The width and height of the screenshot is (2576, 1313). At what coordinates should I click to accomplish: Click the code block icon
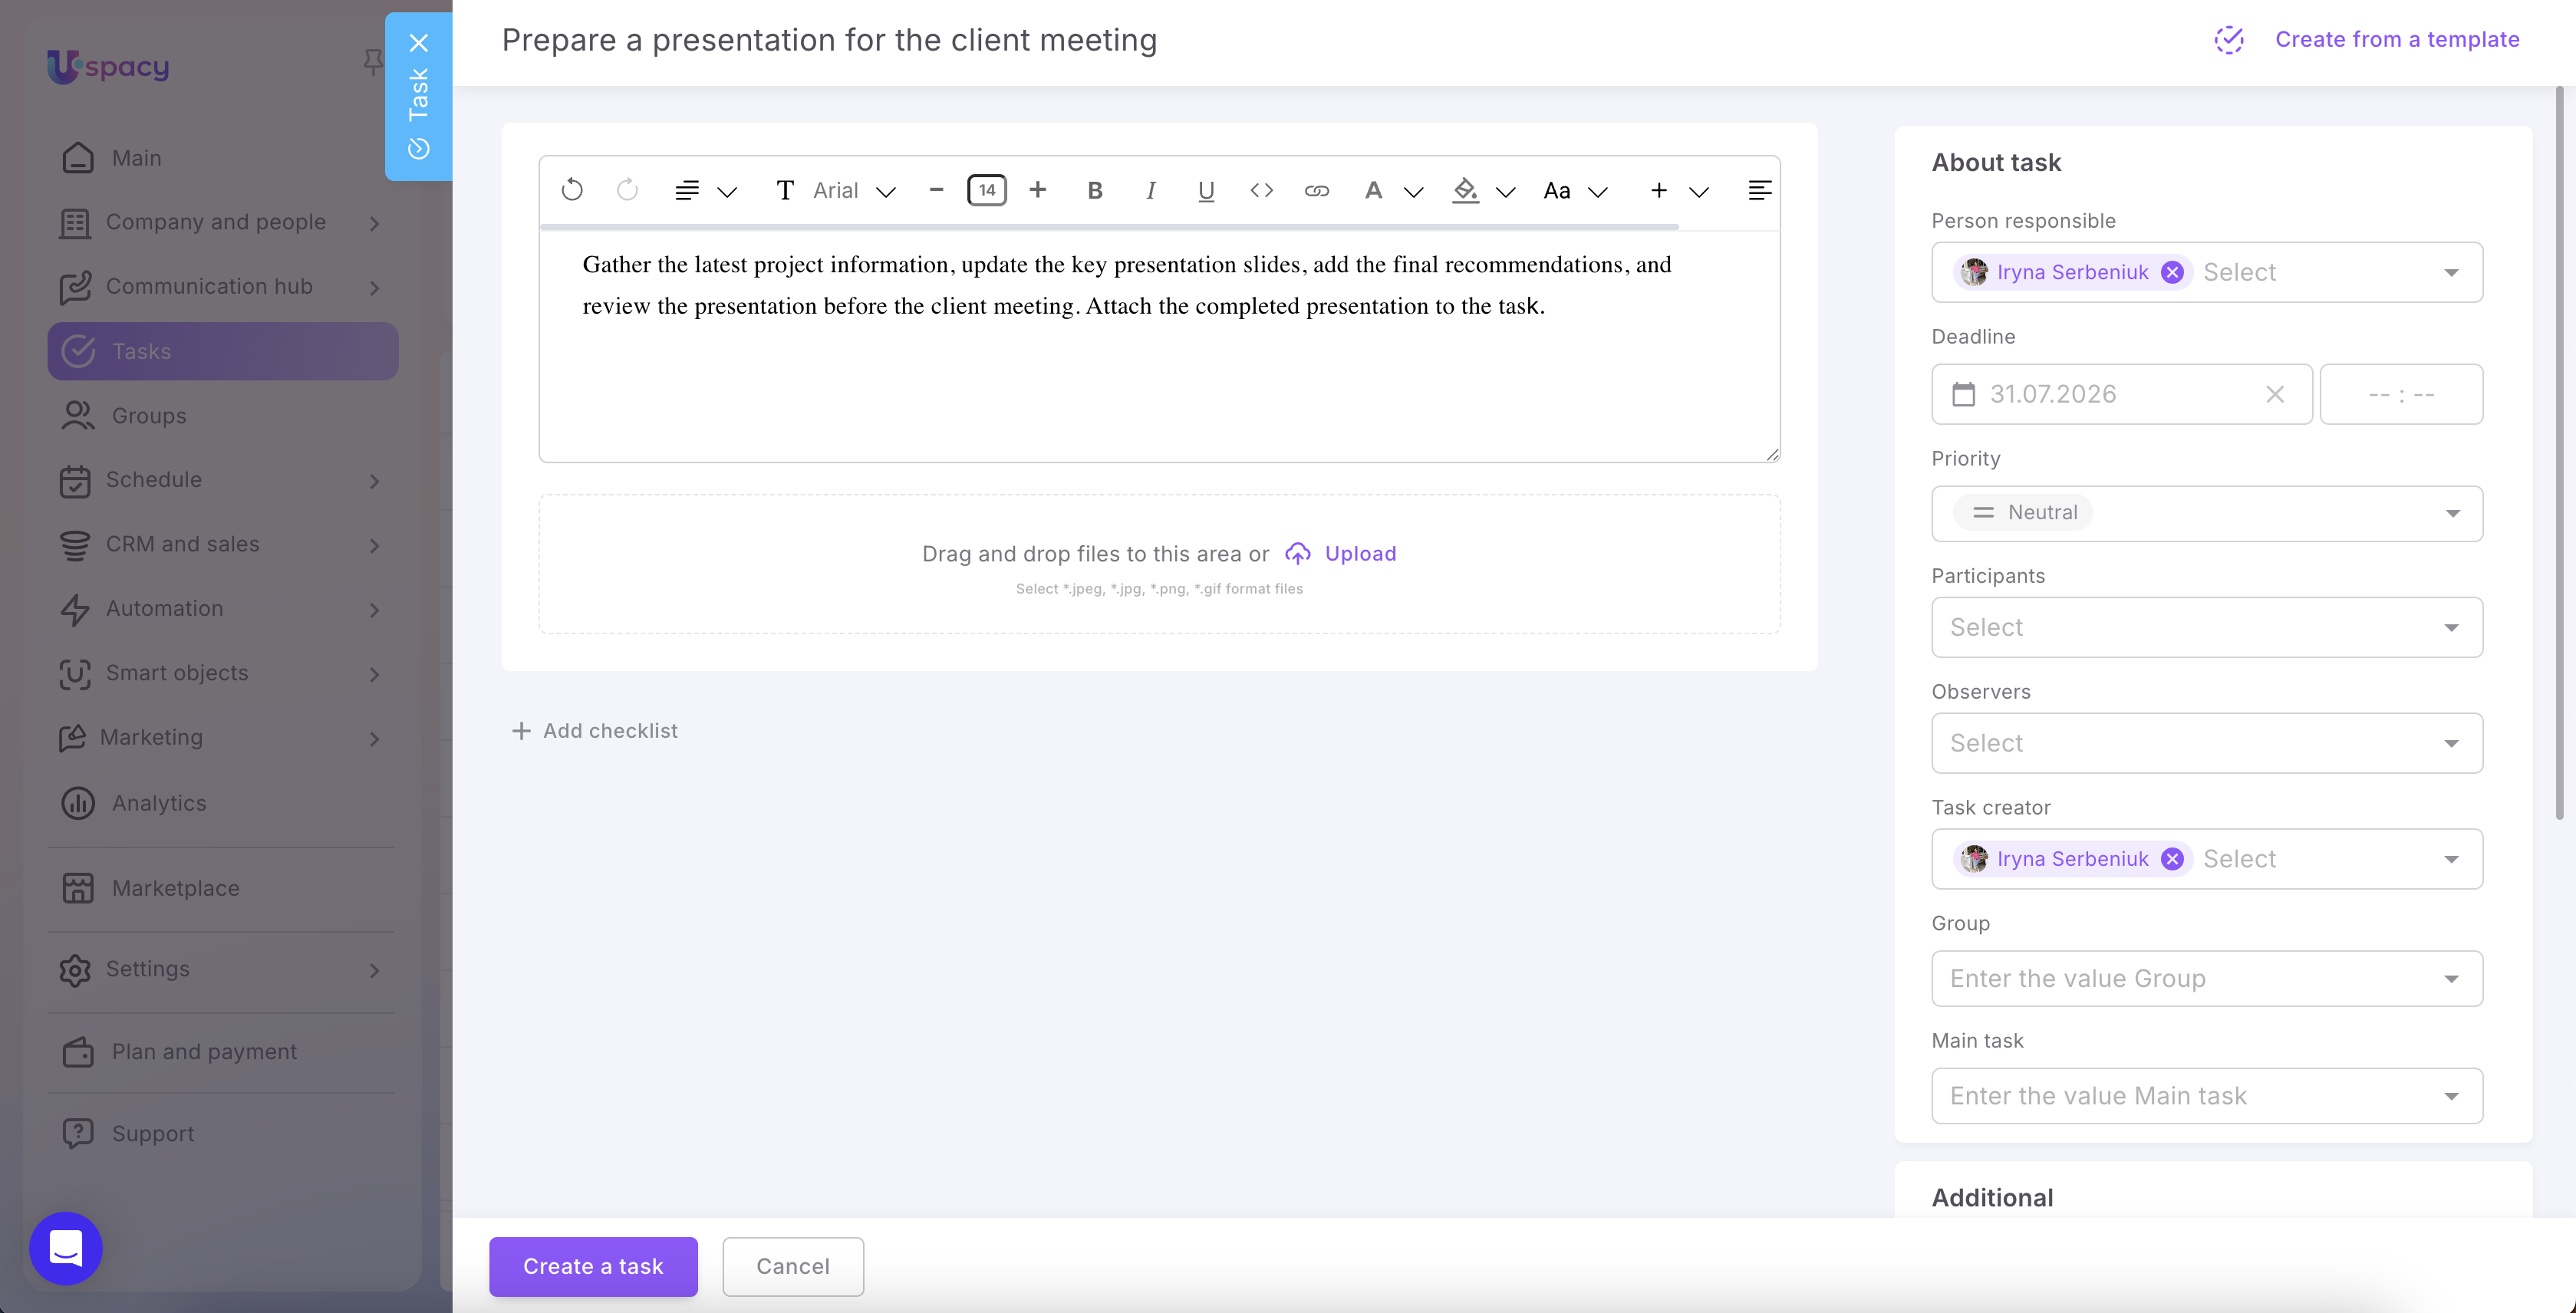pos(1261,190)
